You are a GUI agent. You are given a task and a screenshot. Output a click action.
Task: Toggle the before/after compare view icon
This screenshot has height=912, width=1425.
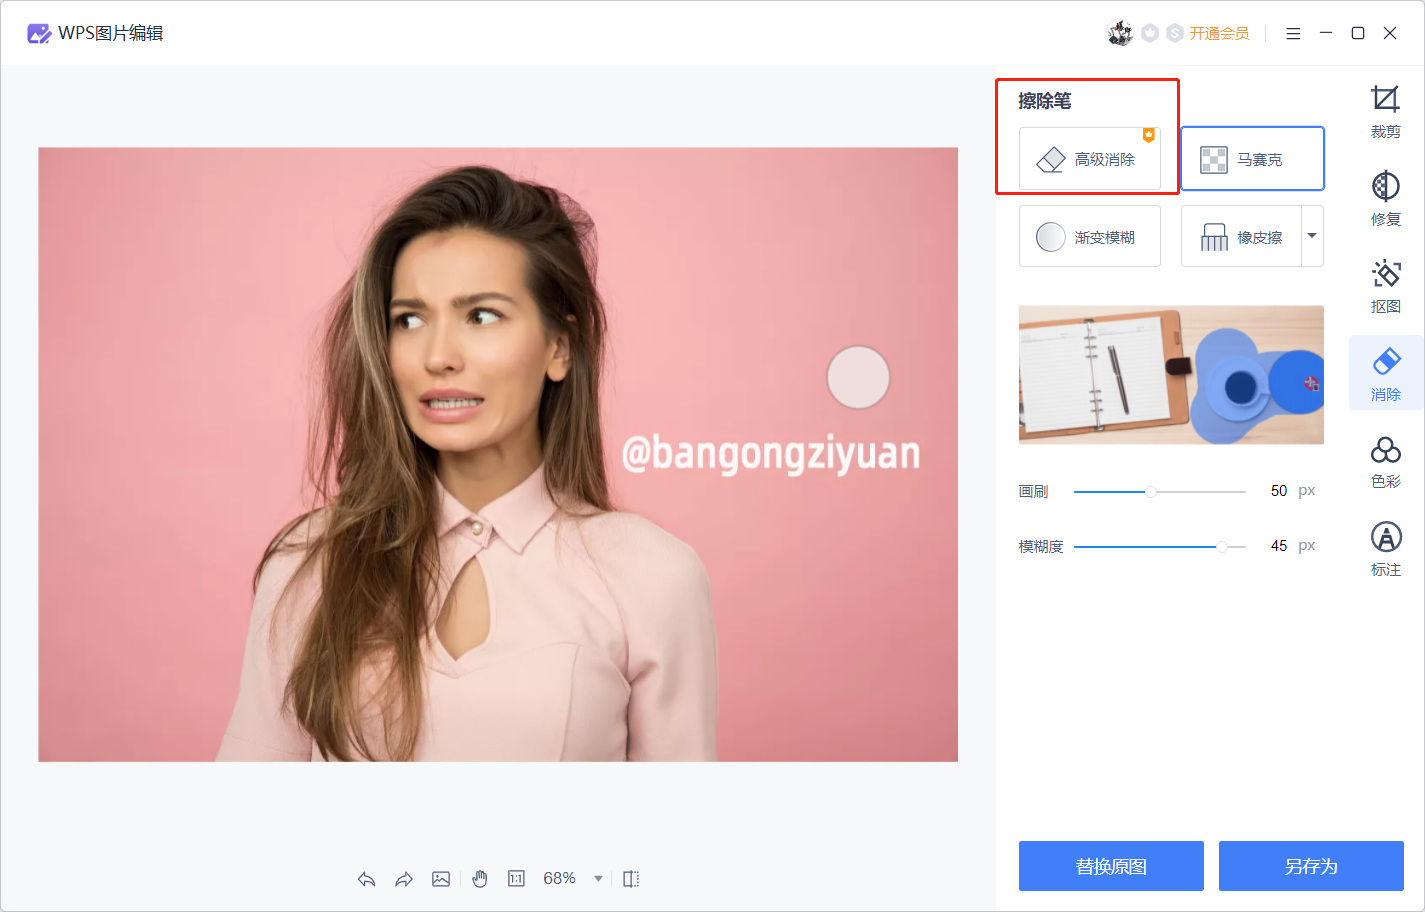point(631,879)
